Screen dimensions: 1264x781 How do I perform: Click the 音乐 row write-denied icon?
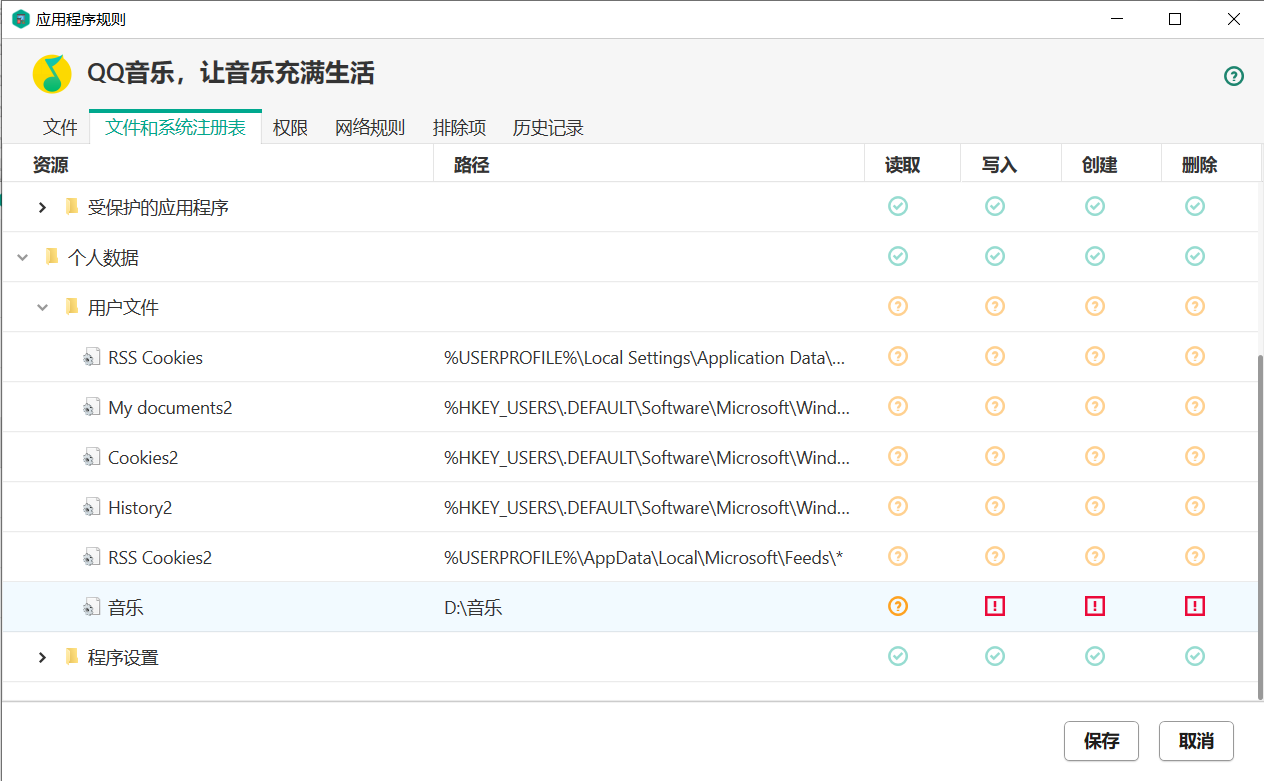[995, 606]
